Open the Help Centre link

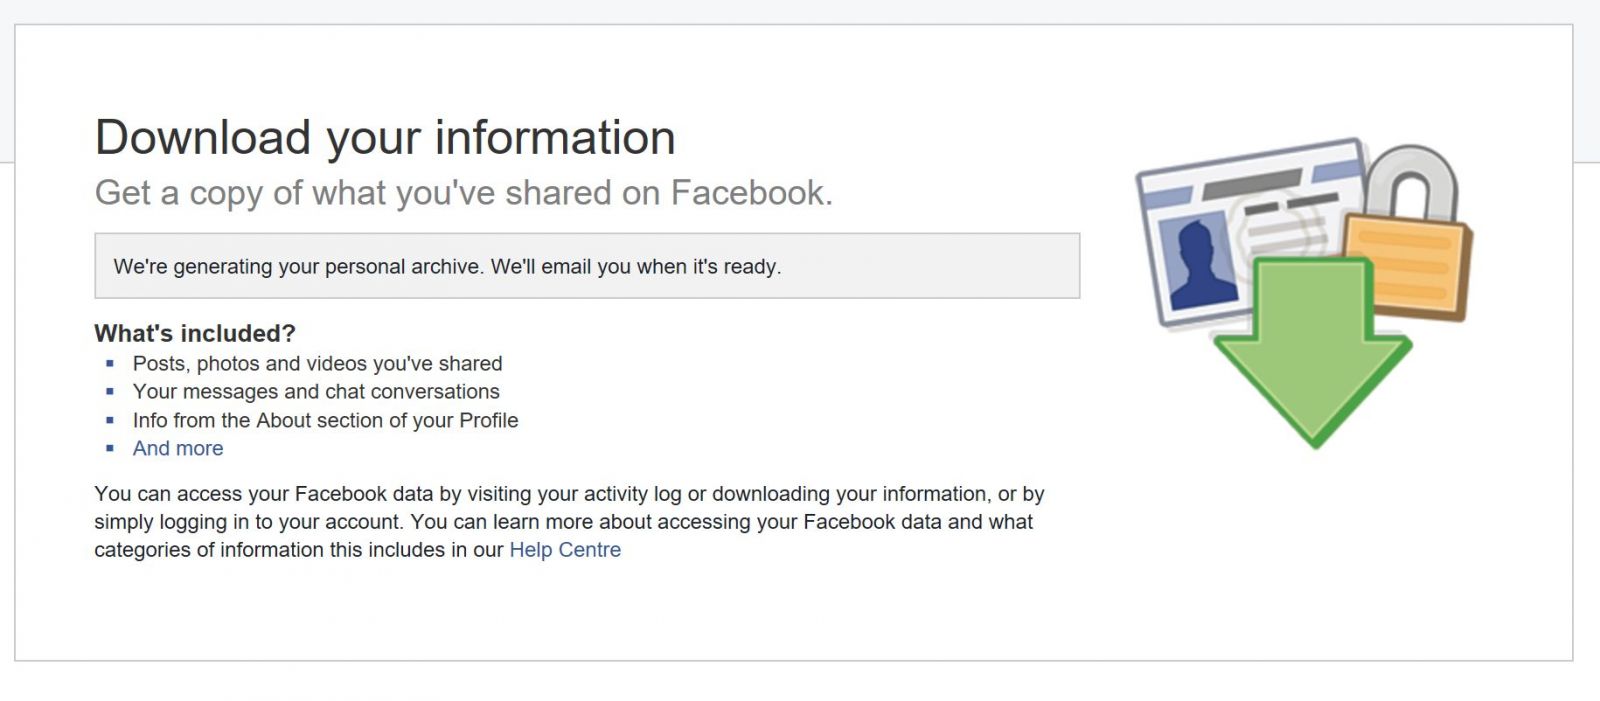click(x=565, y=550)
